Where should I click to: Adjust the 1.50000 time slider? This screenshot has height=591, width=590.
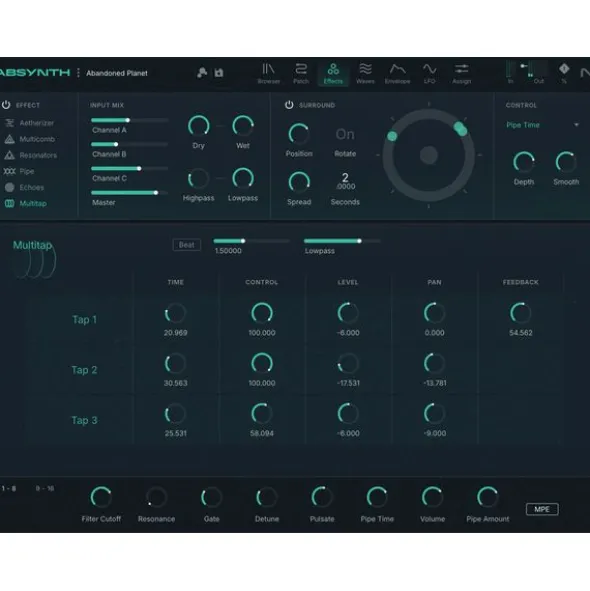251,241
